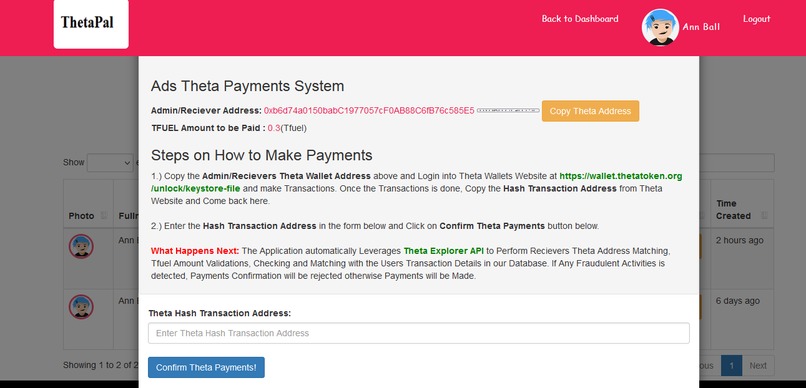Image resolution: width=806 pixels, height=388 pixels.
Task: Go to Next page
Action: tap(758, 366)
